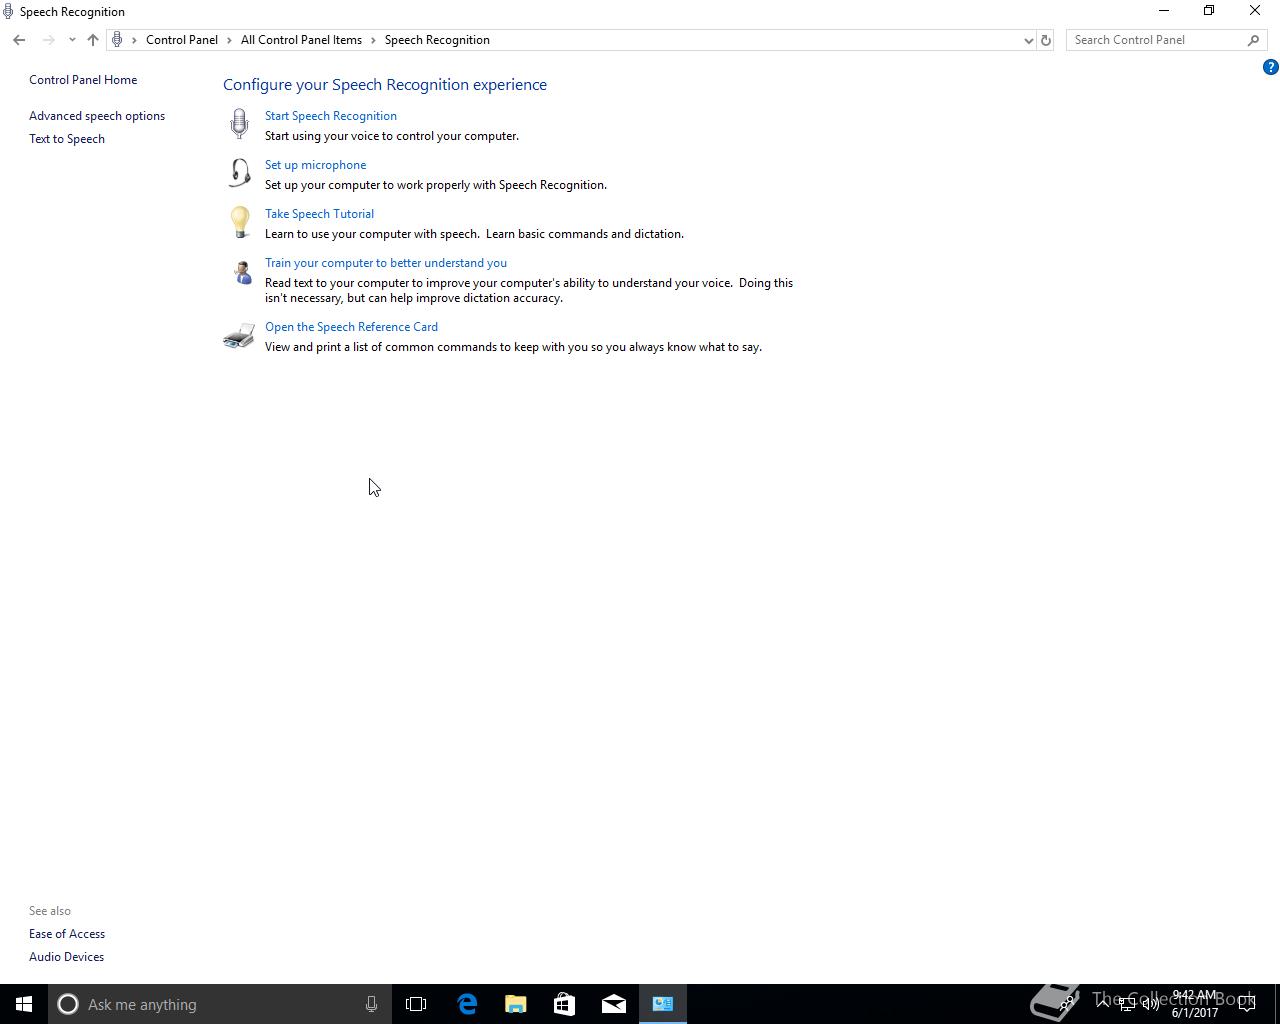
Task: Open the Store from the taskbar
Action: (565, 1004)
